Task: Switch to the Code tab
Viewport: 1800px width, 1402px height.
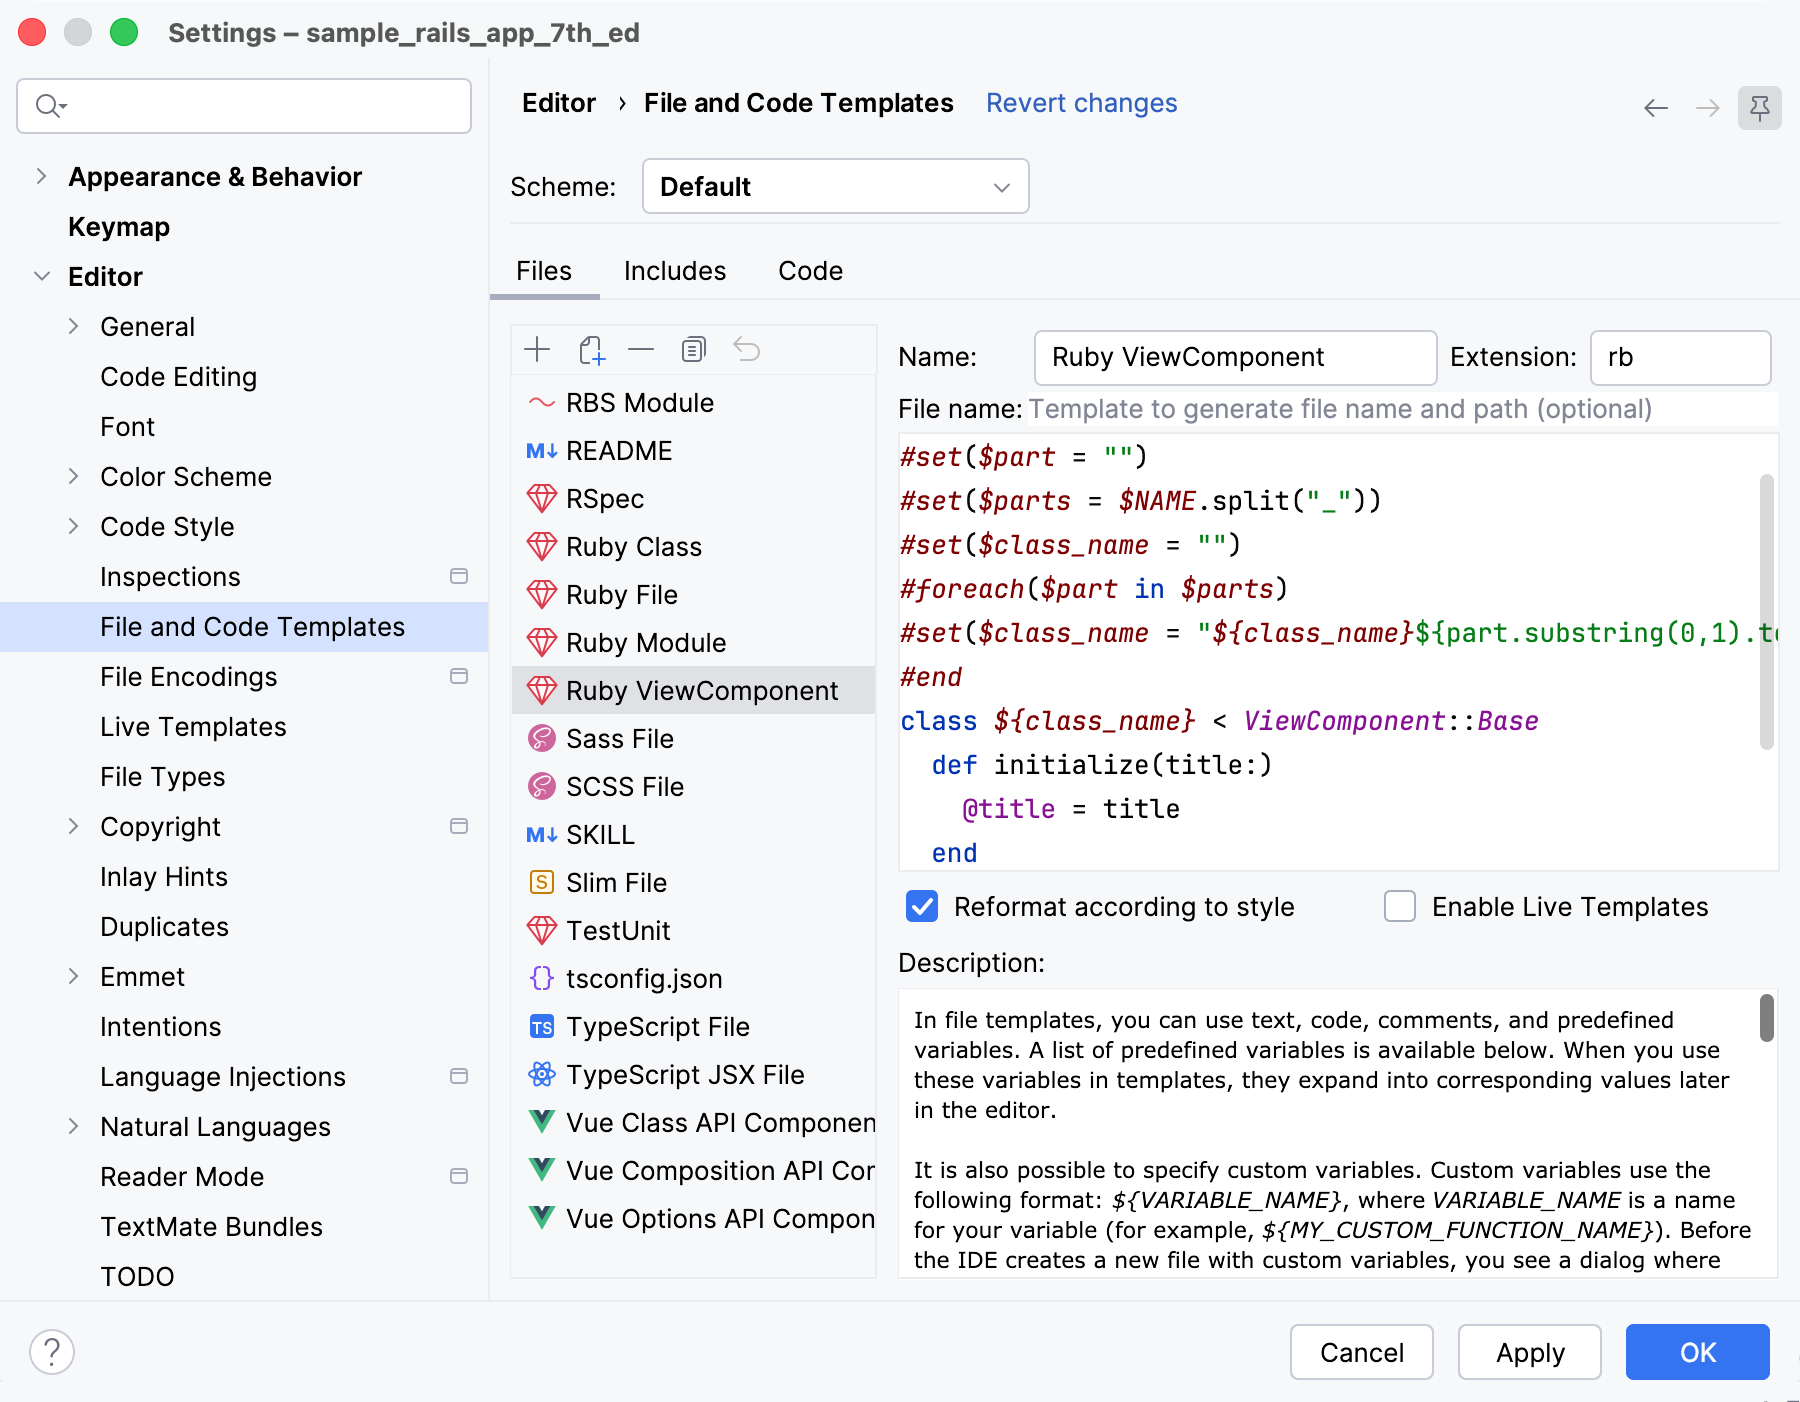Action: tap(810, 271)
